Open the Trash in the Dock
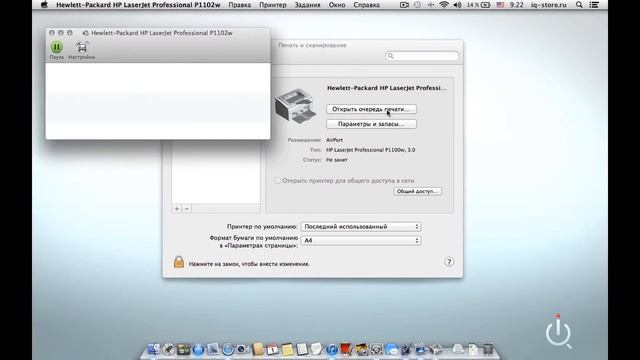 coord(488,349)
